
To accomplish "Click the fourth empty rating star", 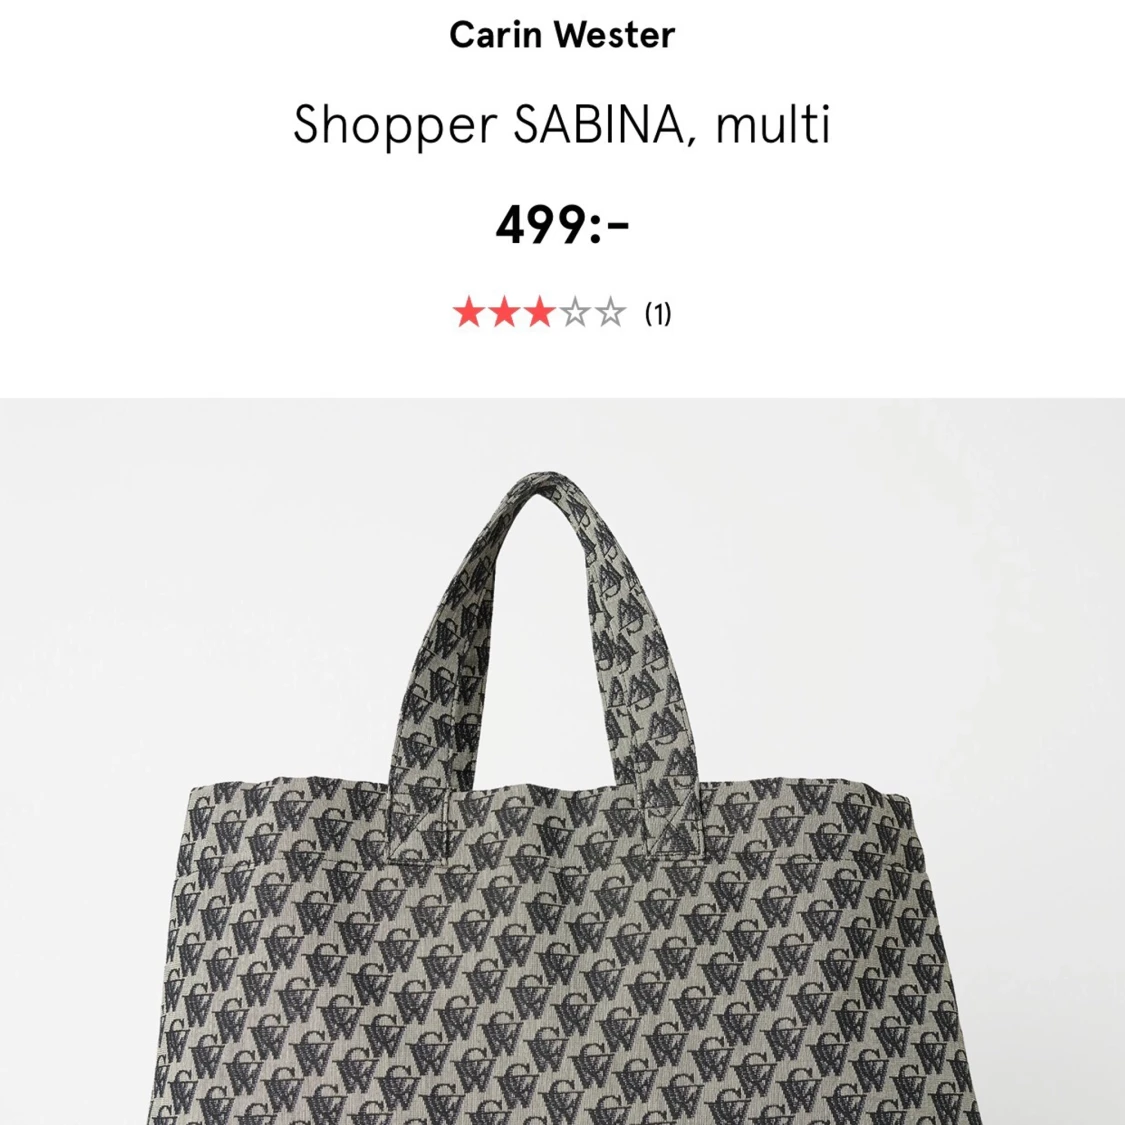I will tap(575, 312).
